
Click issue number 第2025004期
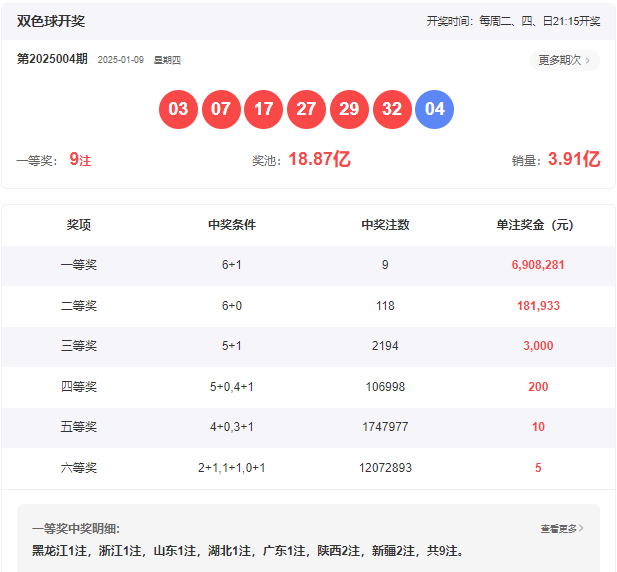pyautogui.click(x=52, y=59)
